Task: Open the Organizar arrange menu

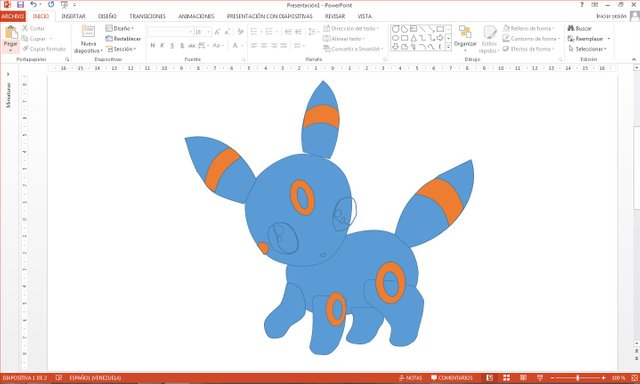Action: click(465, 38)
